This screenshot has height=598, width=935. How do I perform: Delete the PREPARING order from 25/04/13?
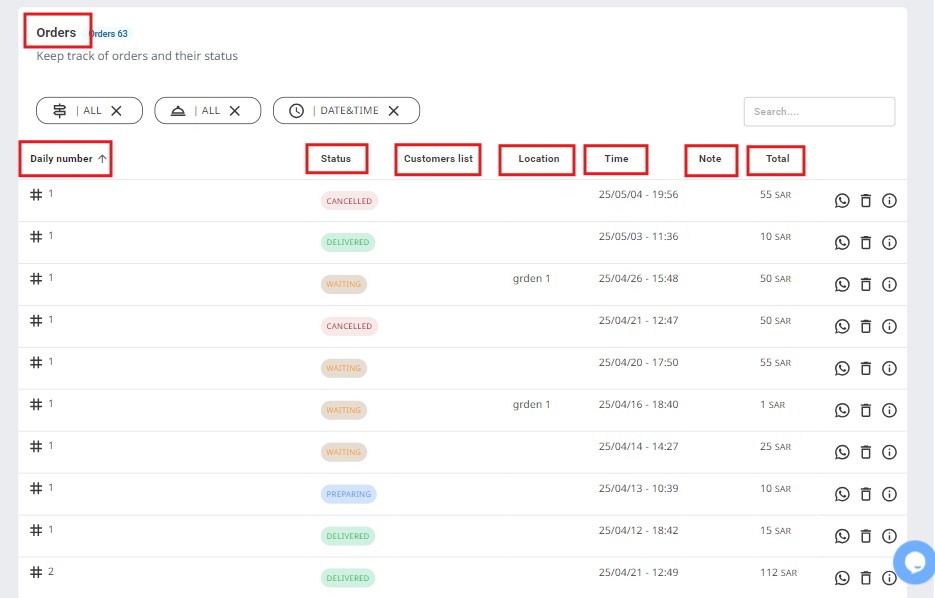pos(866,494)
